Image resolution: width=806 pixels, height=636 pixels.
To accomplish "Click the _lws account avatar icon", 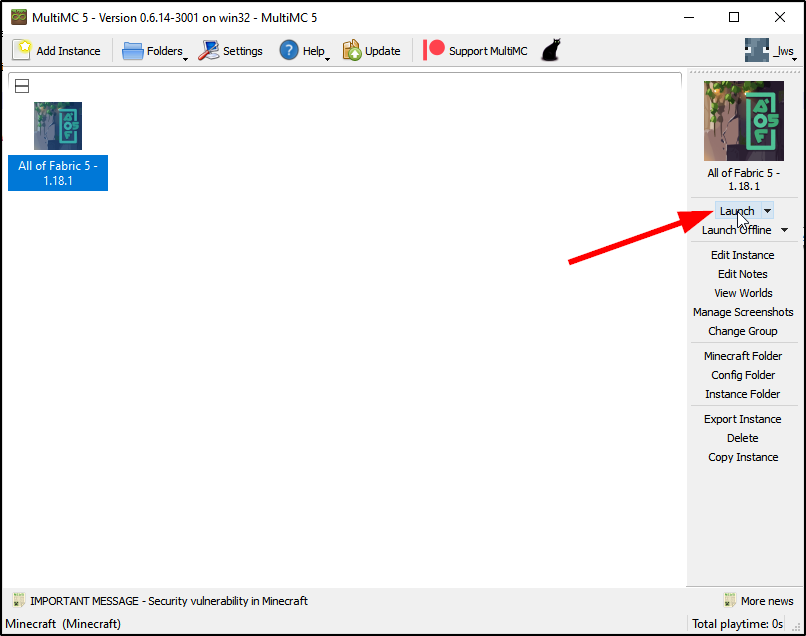I will [x=757, y=50].
